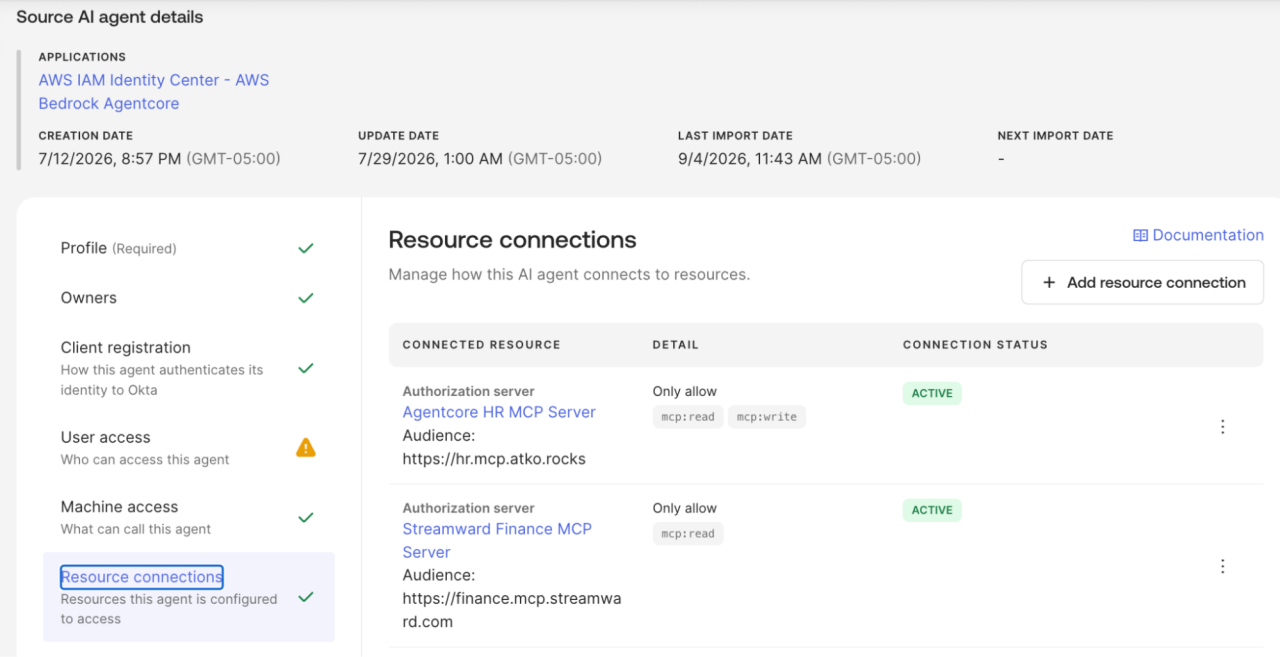1280x657 pixels.
Task: Click 'Only allow' in the Streamward Finance row
Action: pos(685,508)
